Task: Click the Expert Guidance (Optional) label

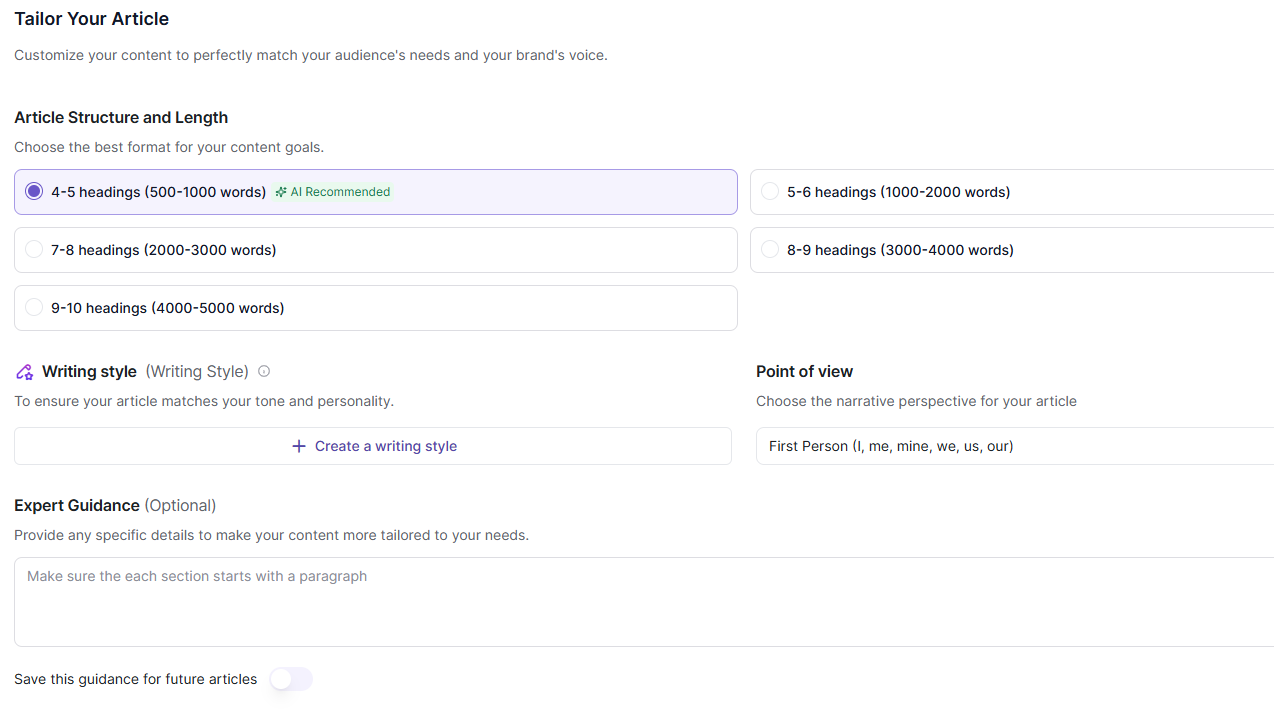Action: pos(115,505)
